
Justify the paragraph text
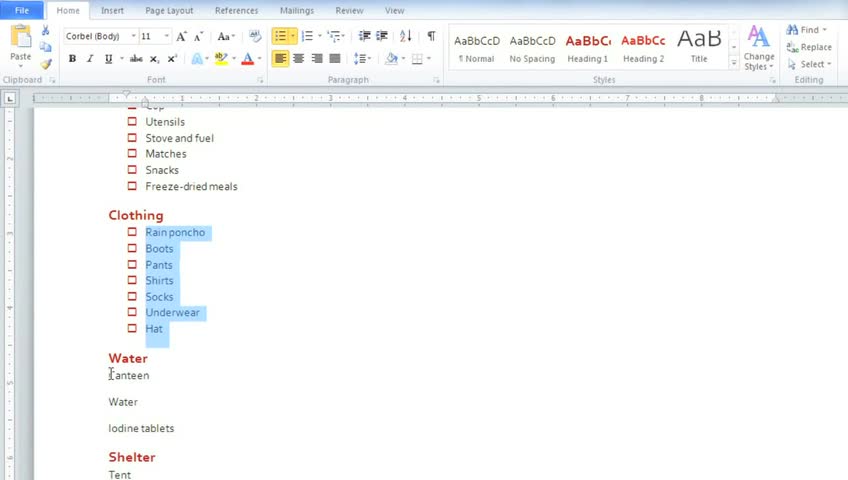[x=335, y=58]
